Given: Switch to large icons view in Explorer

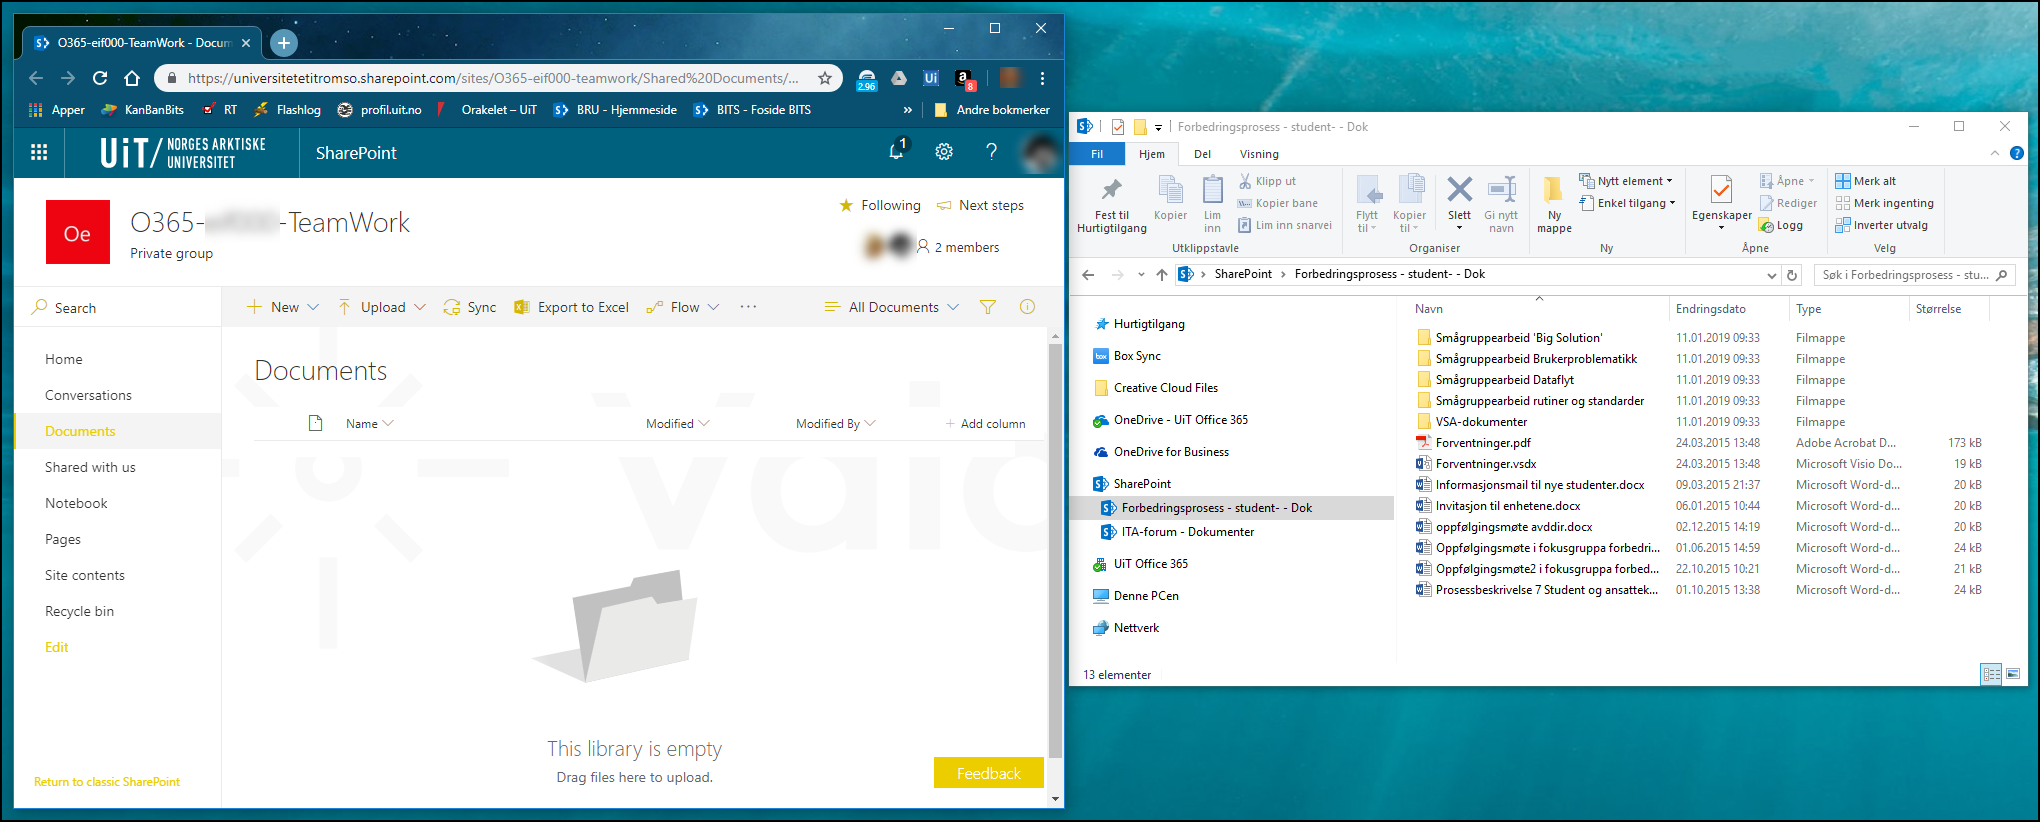Looking at the screenshot, I should pyautogui.click(x=2013, y=674).
